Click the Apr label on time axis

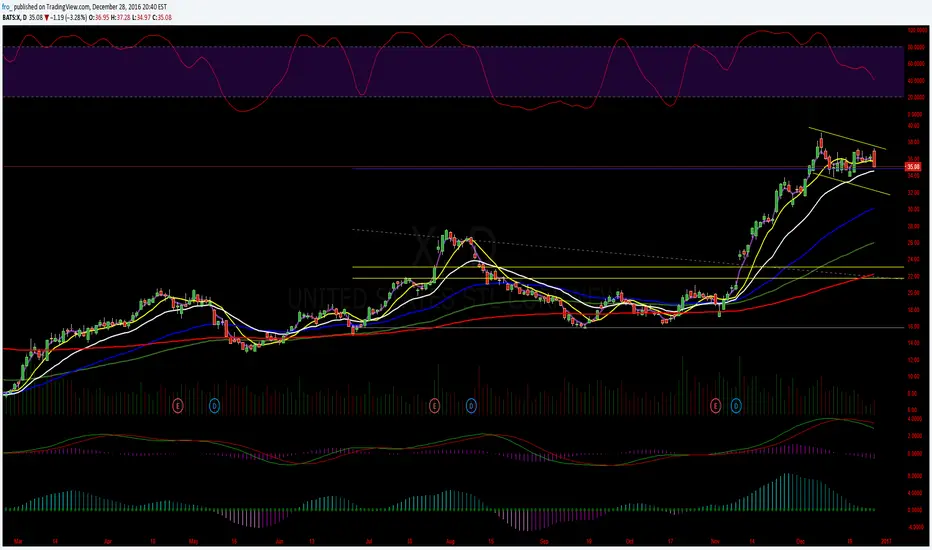(x=108, y=542)
